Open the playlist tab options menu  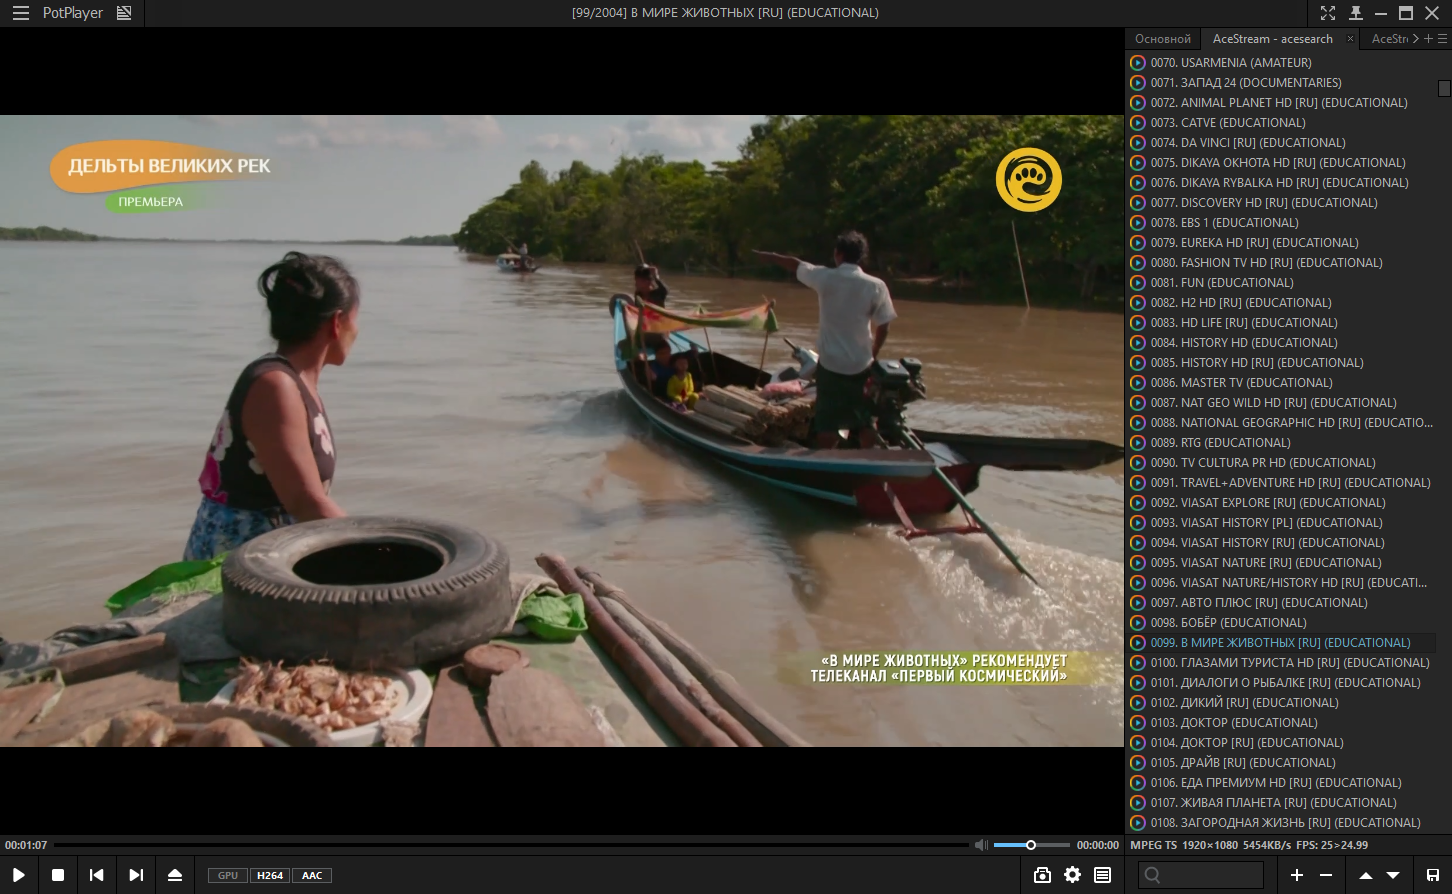(1442, 39)
